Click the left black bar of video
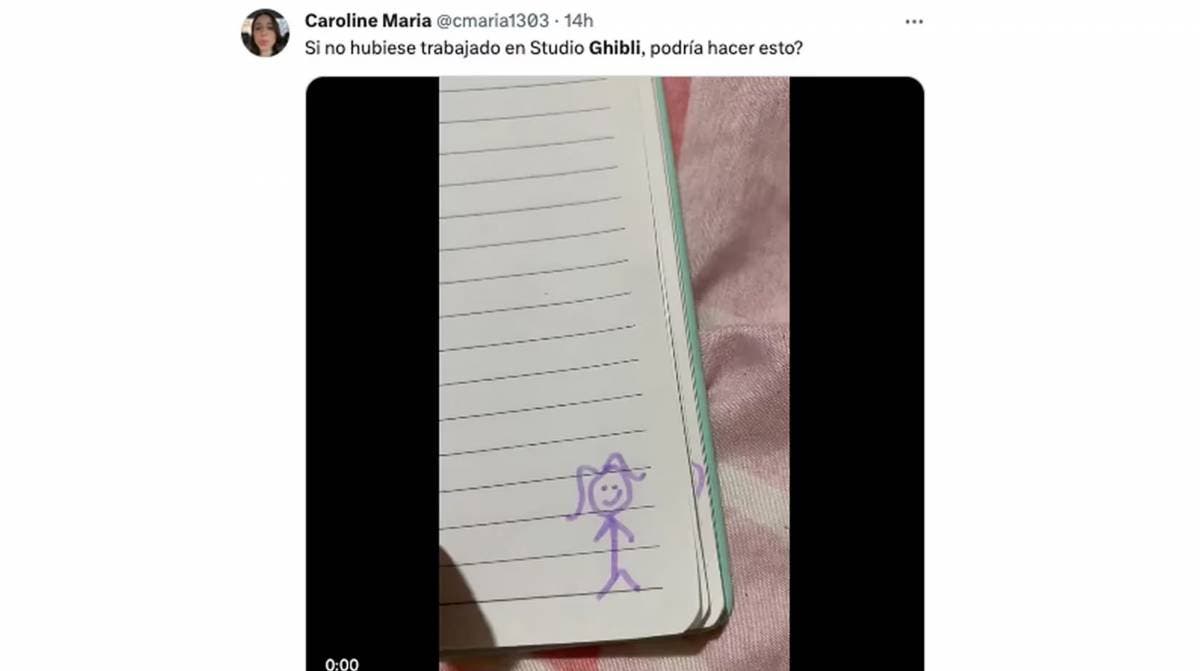This screenshot has height=671, width=1200. [372, 374]
